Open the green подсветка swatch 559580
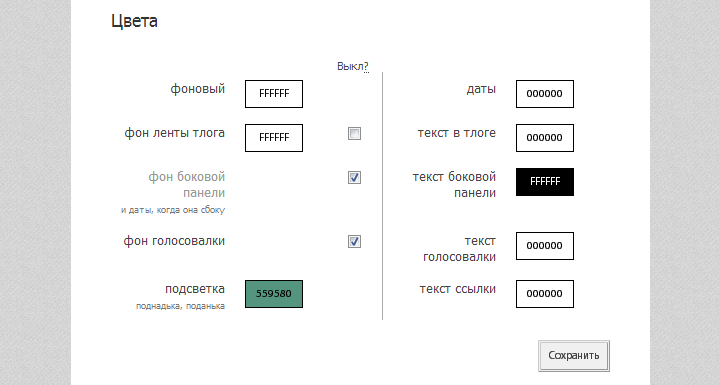This screenshot has height=385, width=719. pyautogui.click(x=274, y=294)
